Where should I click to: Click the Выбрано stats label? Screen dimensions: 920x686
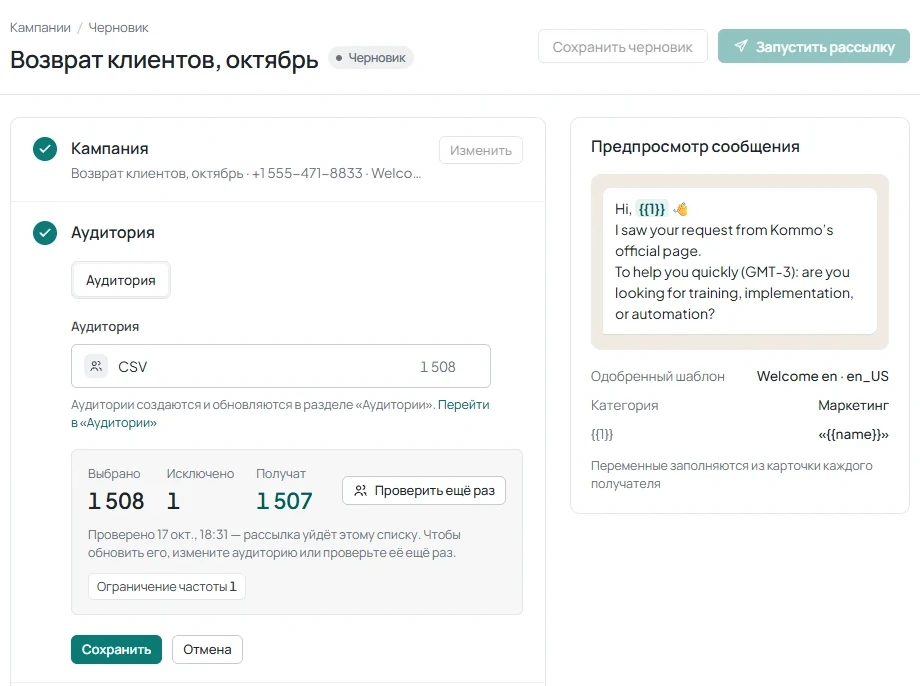[x=114, y=474]
